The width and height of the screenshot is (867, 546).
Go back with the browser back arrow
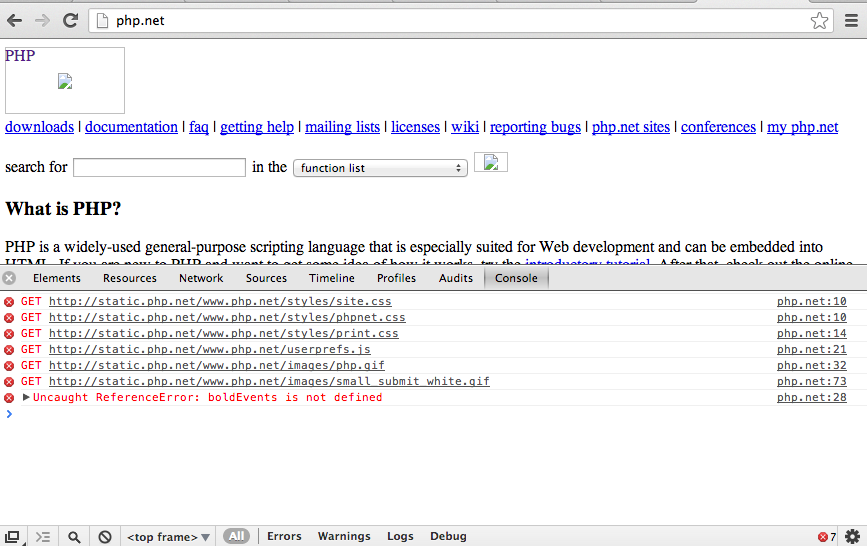coord(14,21)
